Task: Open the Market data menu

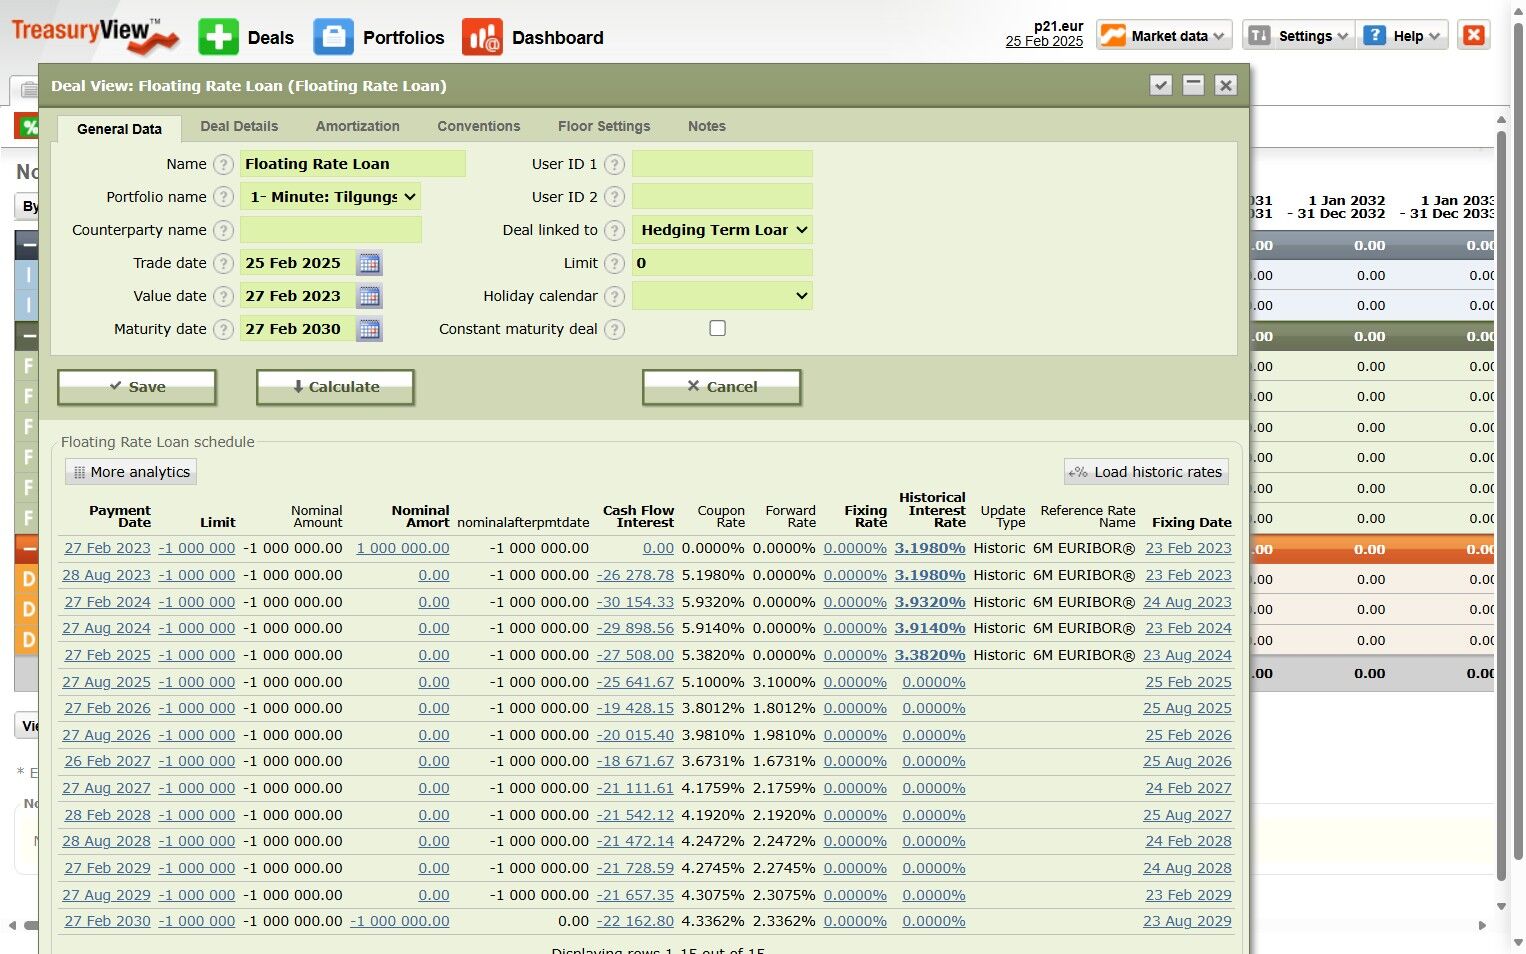Action: coord(1164,36)
